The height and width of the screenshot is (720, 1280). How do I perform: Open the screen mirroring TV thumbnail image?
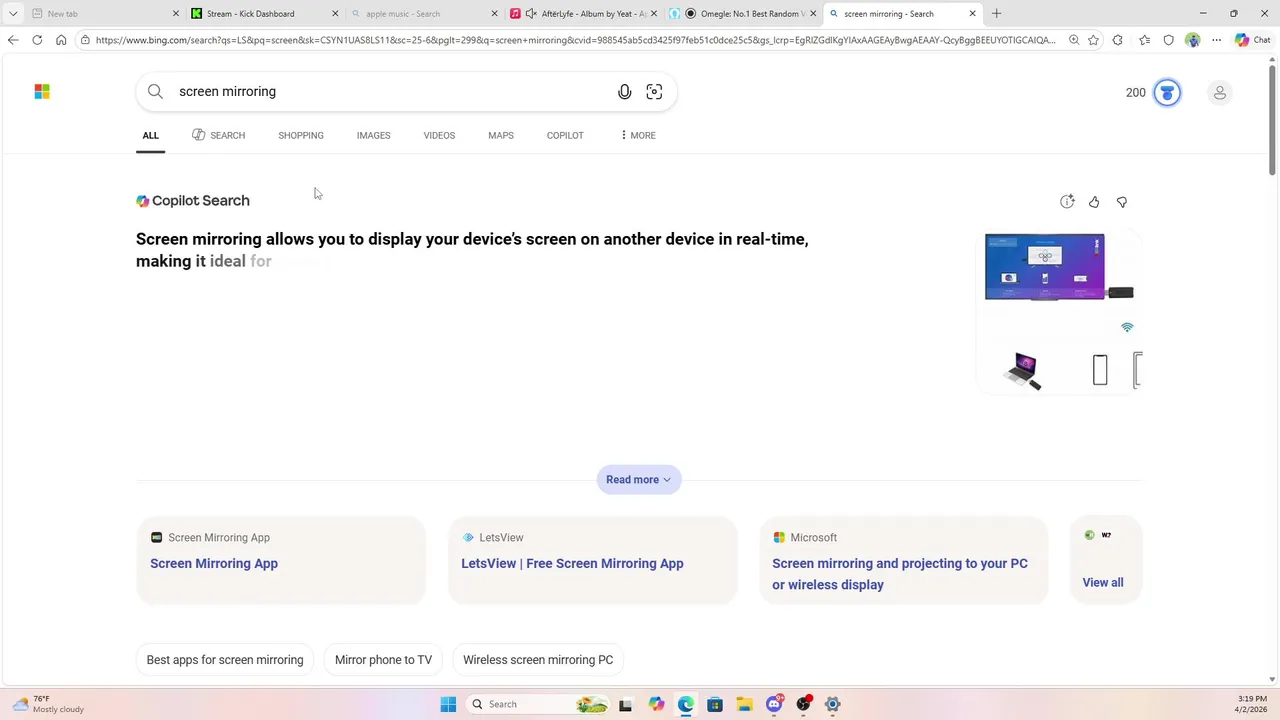click(x=1059, y=267)
